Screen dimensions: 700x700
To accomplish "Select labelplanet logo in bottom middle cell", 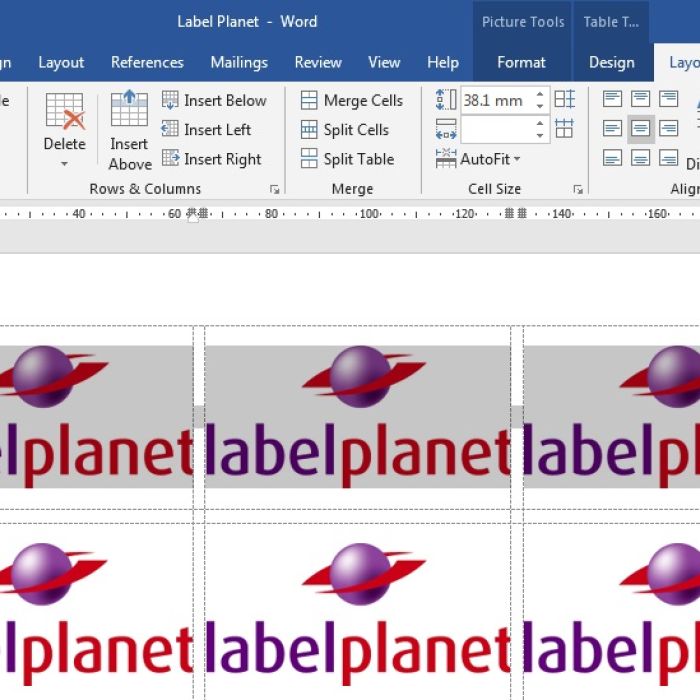I will 358,615.
